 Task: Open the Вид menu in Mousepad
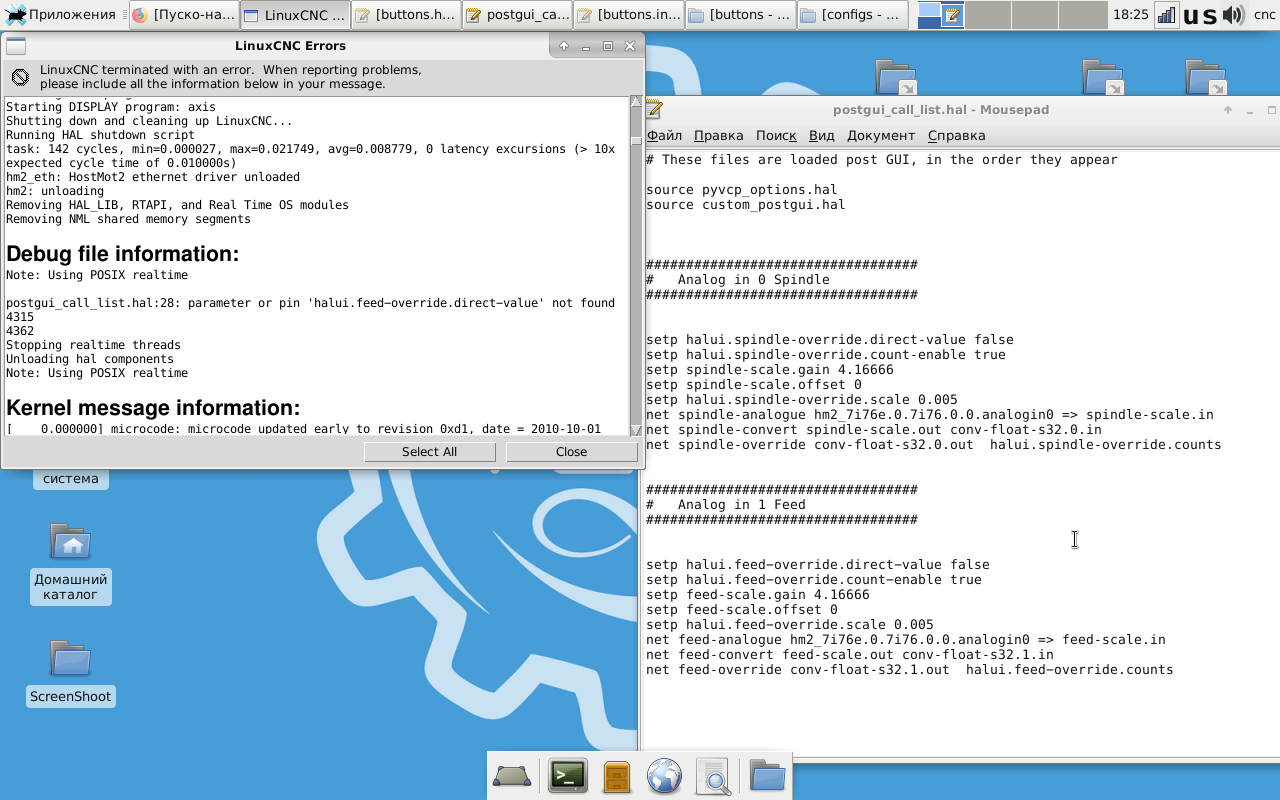[821, 136]
